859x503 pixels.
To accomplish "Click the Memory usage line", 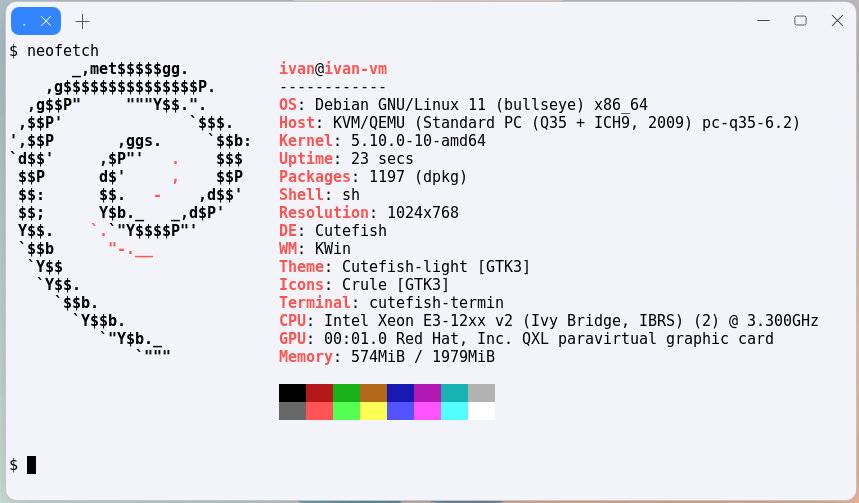I will coord(386,357).
